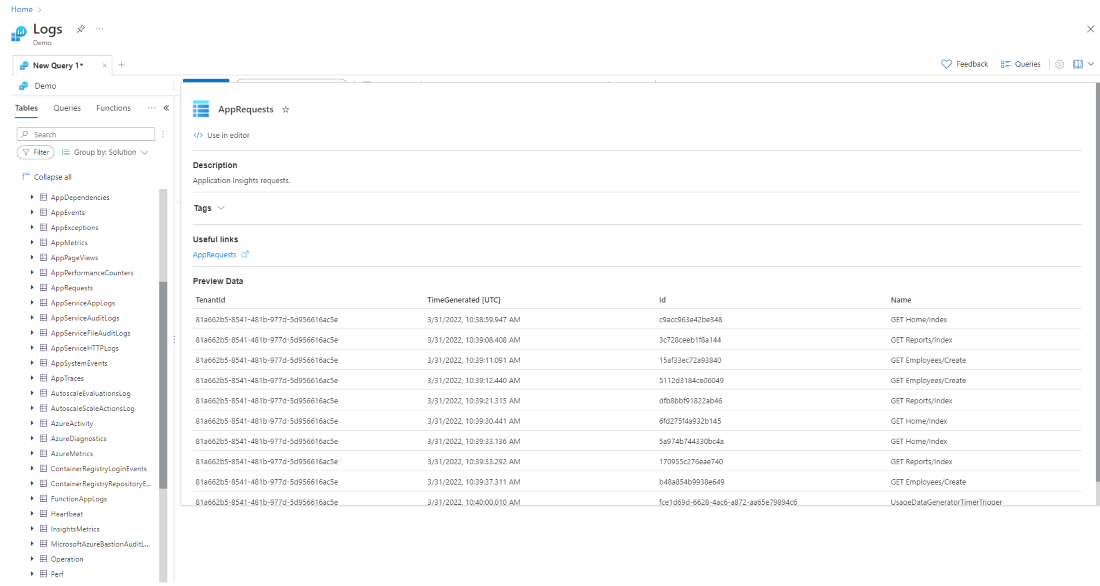Click the timestamp 3/31/2022, 10:39:11.091 AM
This screenshot has width=1100, height=586.
pyautogui.click(x=474, y=360)
